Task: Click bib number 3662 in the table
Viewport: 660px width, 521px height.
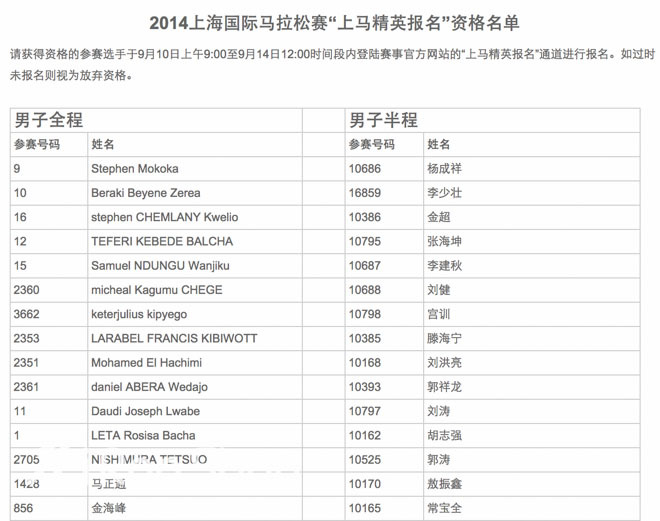Action: (27, 314)
